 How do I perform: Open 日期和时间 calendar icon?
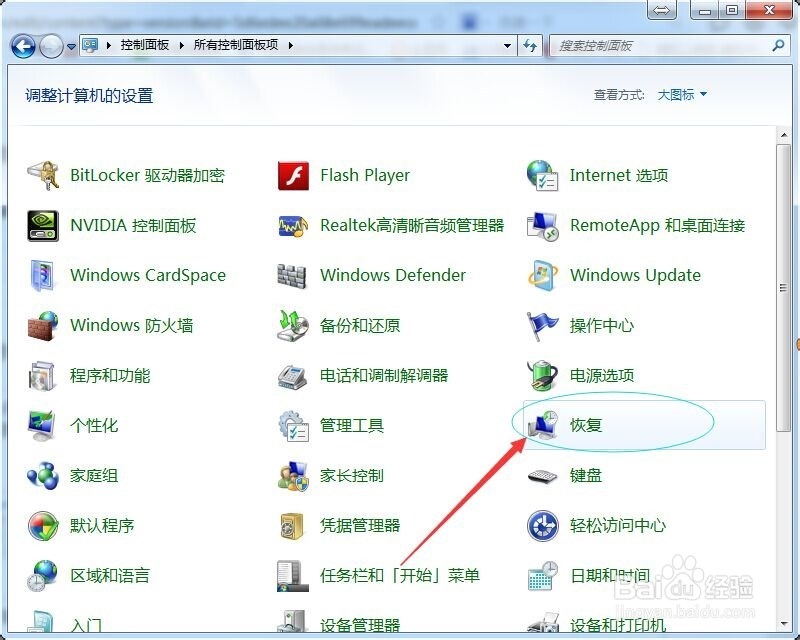click(x=542, y=576)
